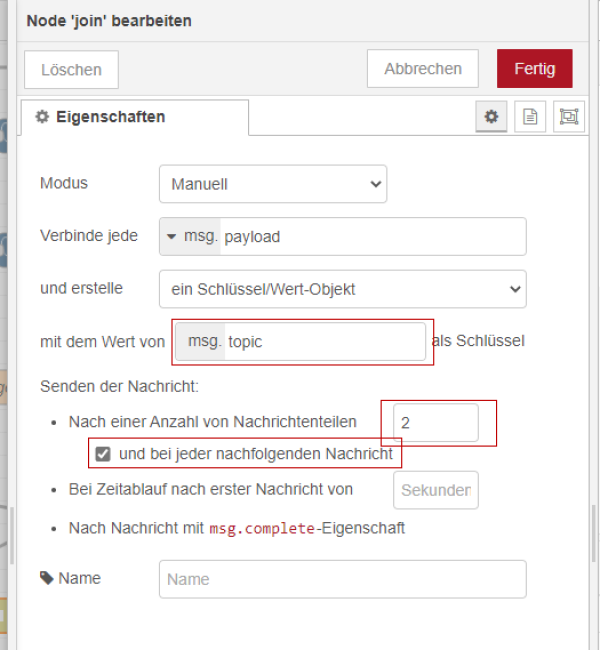Click the msg. prefix in the topic field
The width and height of the screenshot is (600, 650).
203,341
